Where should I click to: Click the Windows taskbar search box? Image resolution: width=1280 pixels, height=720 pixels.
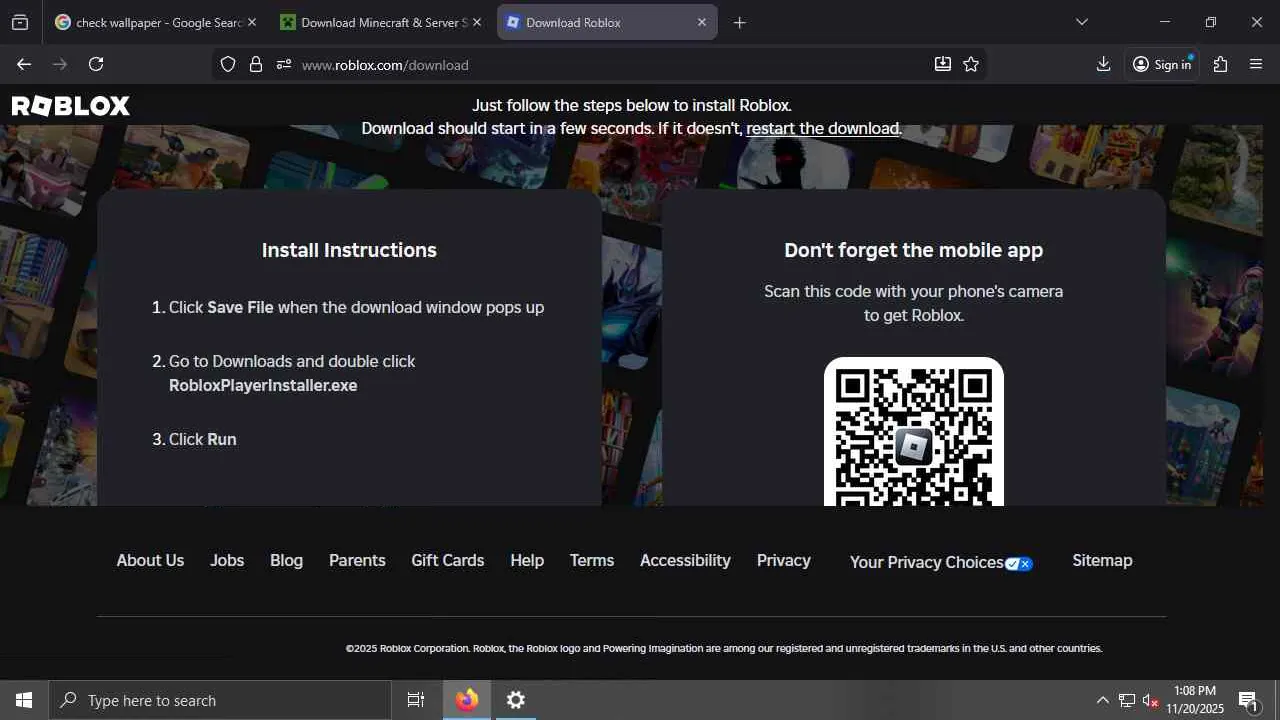click(220, 700)
